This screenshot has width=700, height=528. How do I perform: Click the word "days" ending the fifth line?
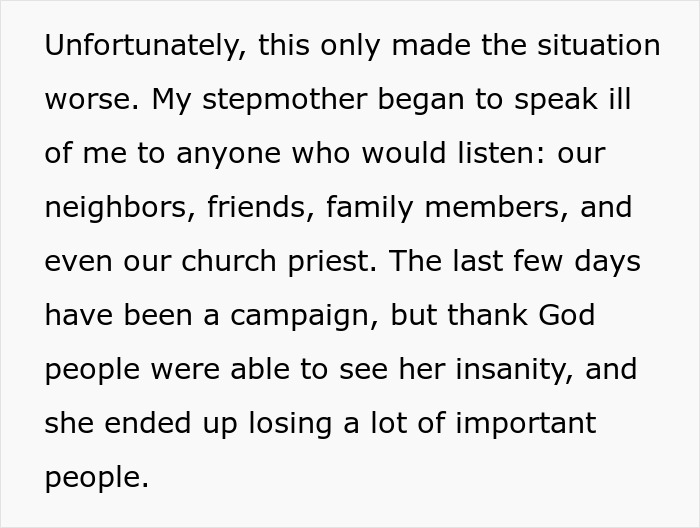[x=607, y=262]
